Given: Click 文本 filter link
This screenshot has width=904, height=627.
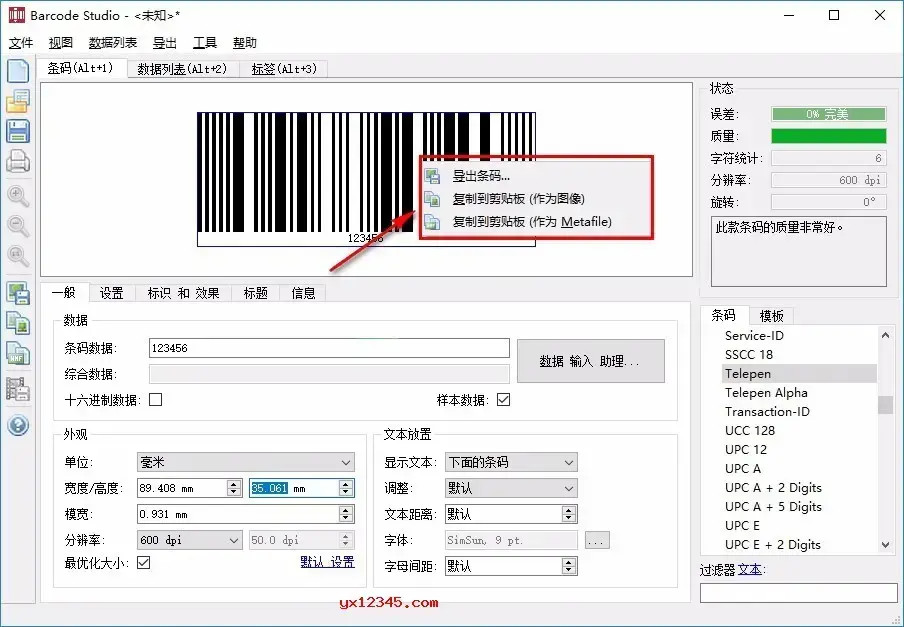Looking at the screenshot, I should 749,569.
